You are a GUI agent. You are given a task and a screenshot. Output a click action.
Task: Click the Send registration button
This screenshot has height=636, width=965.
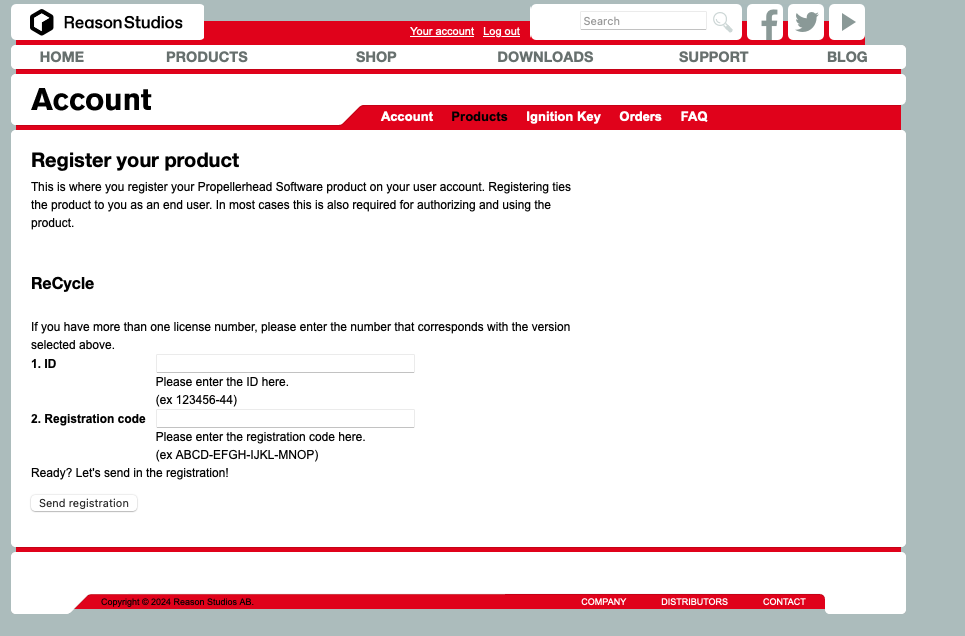click(x=83, y=503)
